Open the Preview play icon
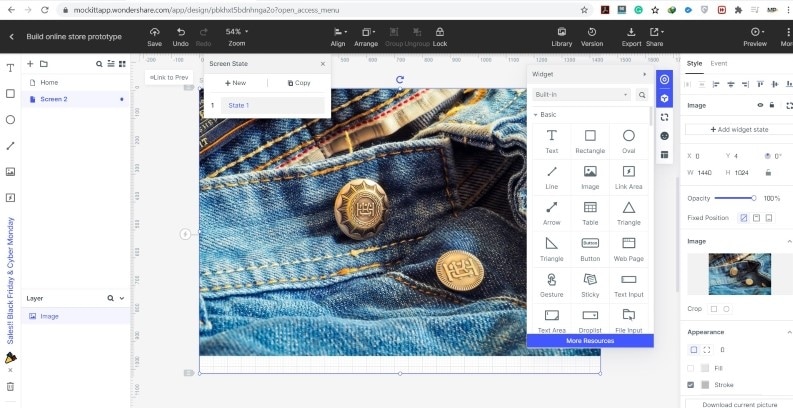The height and width of the screenshot is (408, 793). point(755,32)
